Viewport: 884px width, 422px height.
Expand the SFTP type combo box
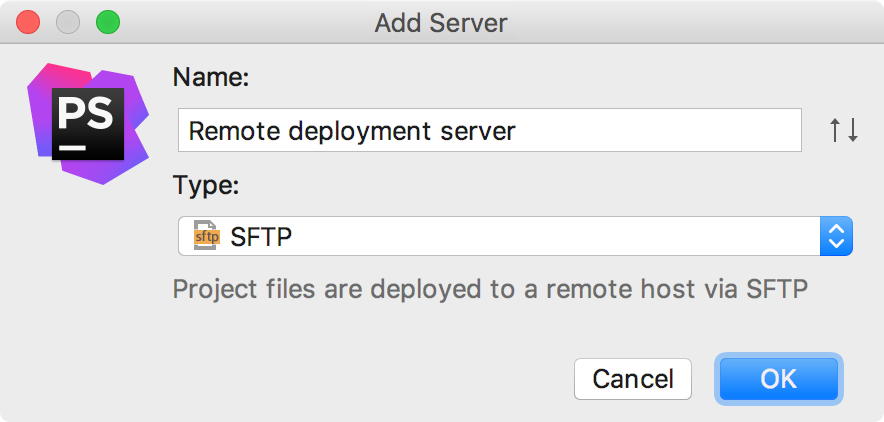click(x=515, y=236)
